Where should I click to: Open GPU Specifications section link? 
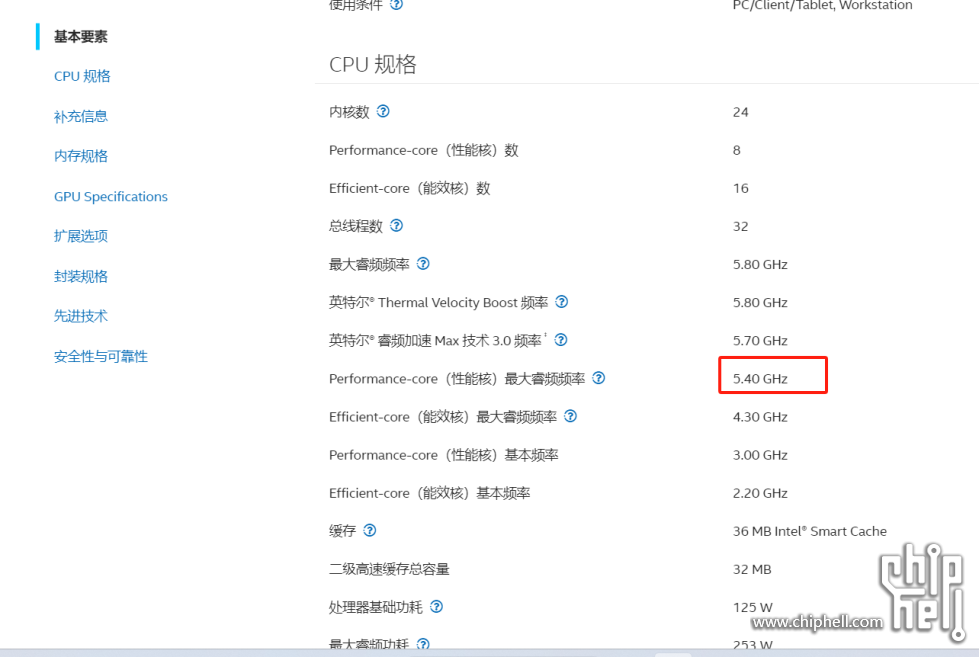(x=111, y=196)
